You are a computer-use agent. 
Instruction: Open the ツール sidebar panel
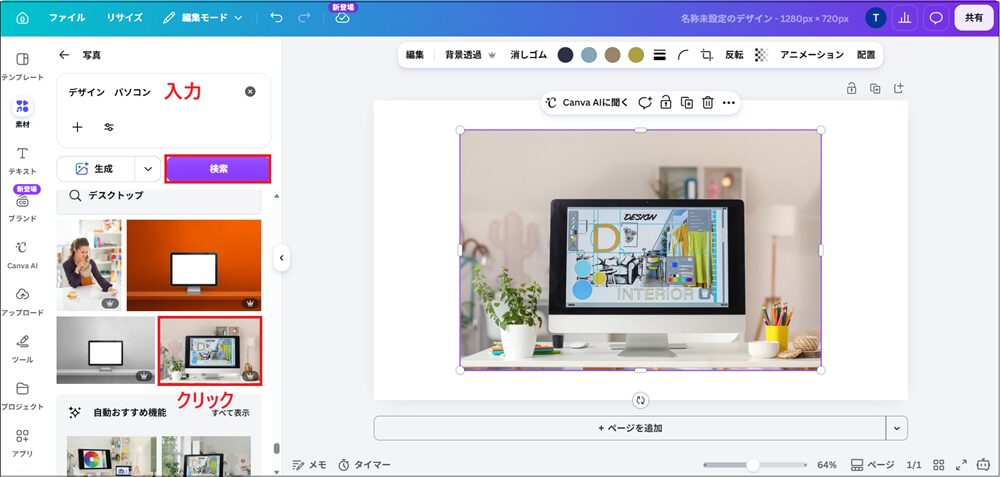tap(22, 349)
